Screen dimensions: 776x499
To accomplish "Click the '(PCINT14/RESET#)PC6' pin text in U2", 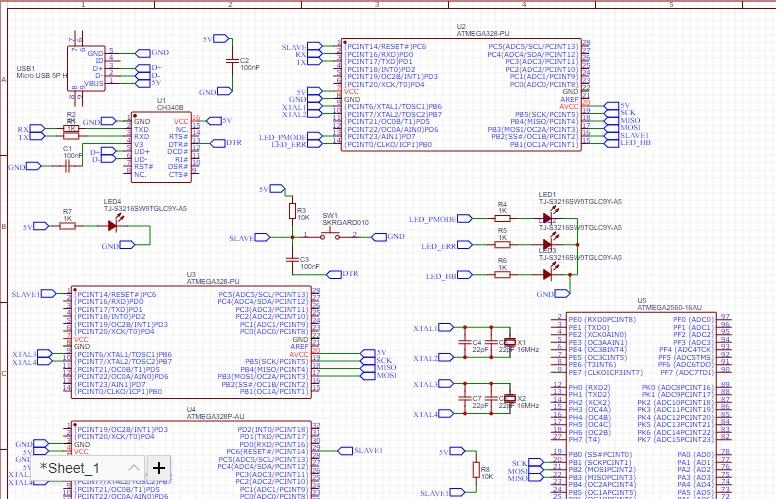I will (385, 47).
